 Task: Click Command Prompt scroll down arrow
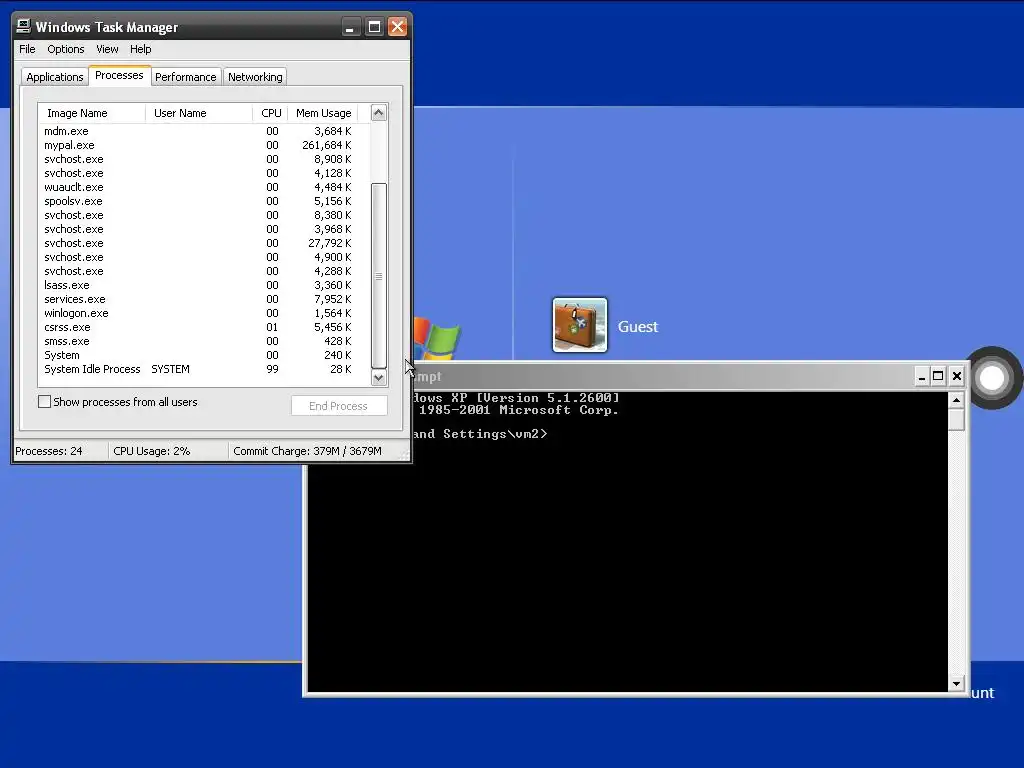tap(956, 684)
